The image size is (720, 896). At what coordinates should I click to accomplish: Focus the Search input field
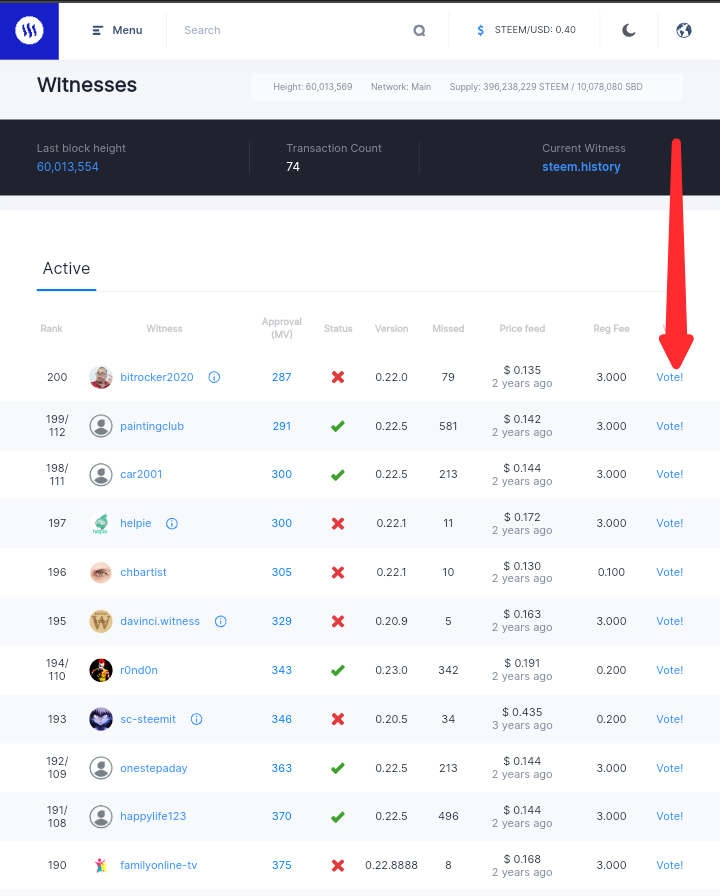[x=291, y=30]
